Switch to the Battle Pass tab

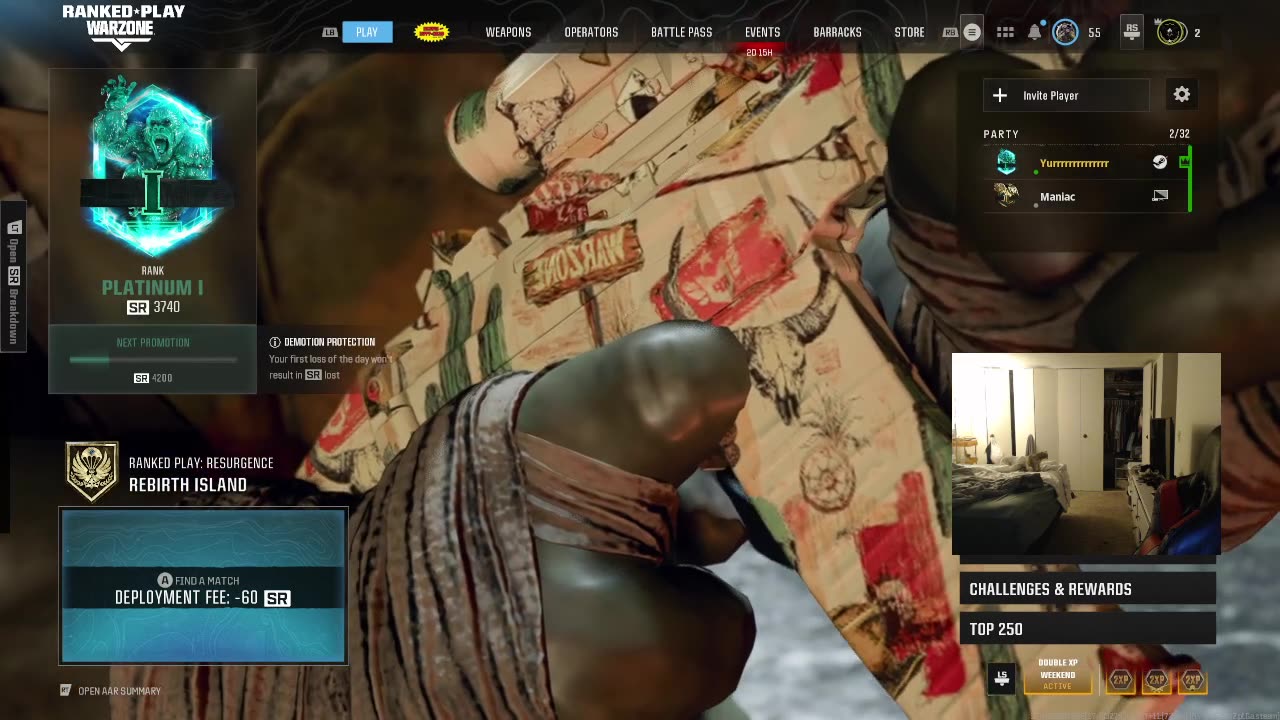click(681, 32)
